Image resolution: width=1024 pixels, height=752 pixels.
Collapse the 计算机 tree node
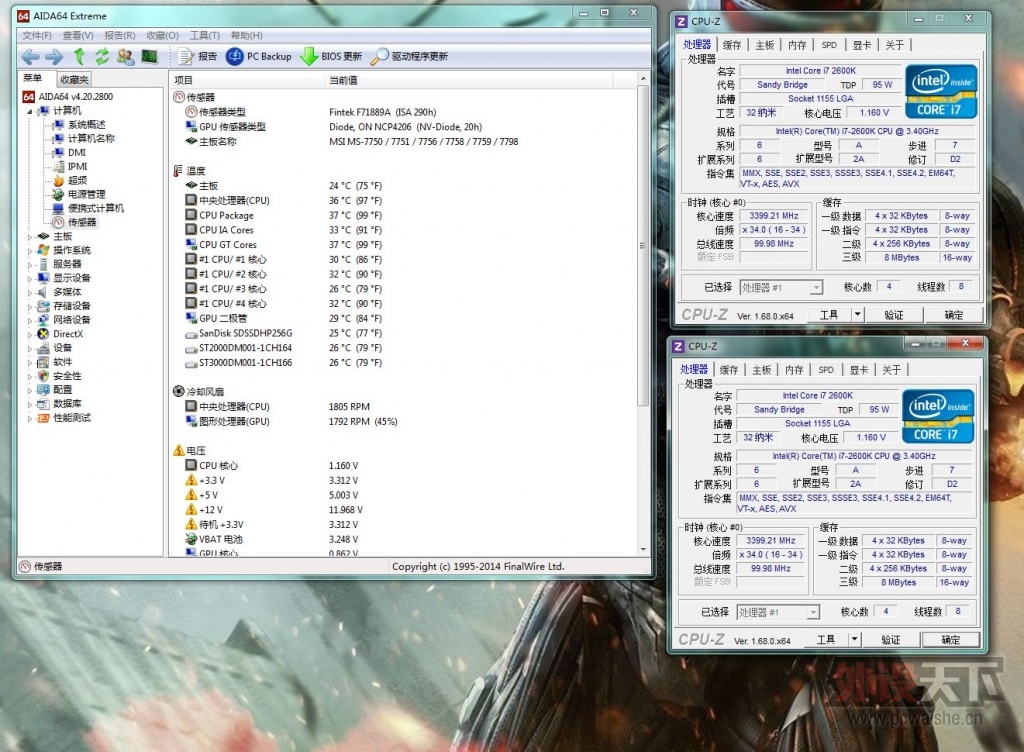(x=29, y=111)
